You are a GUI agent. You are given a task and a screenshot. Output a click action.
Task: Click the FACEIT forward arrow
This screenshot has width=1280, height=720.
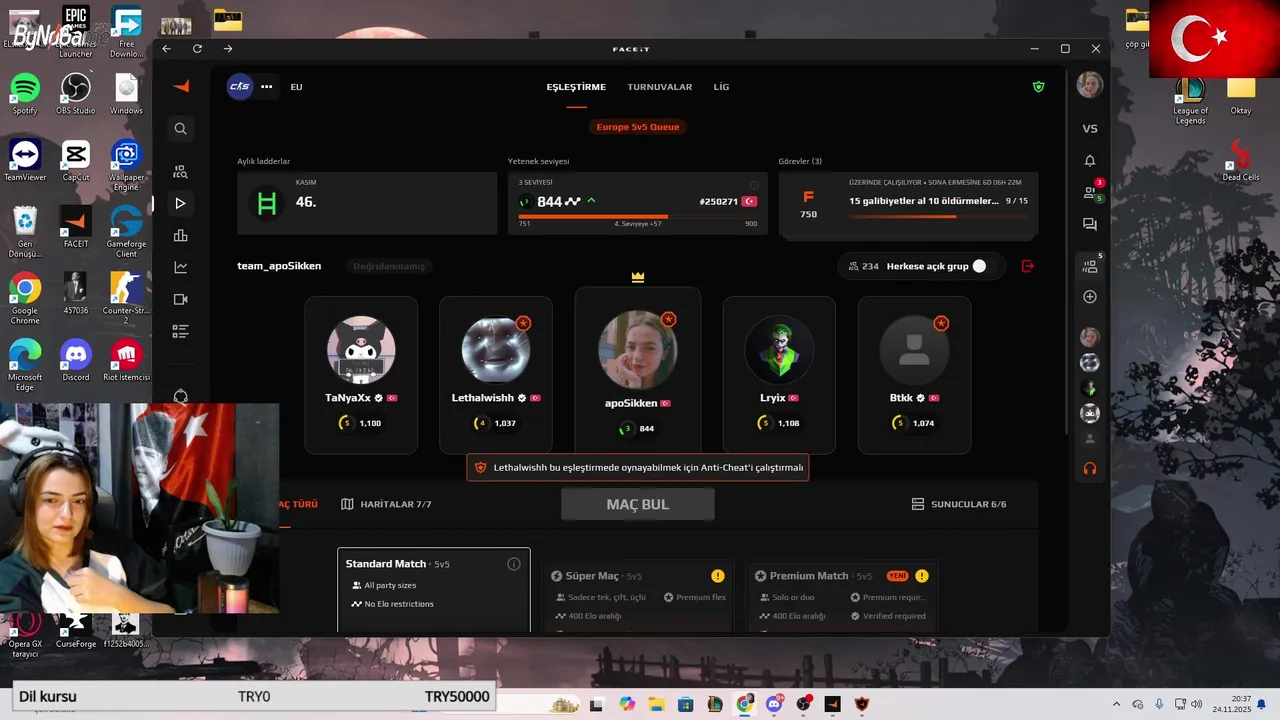point(228,49)
